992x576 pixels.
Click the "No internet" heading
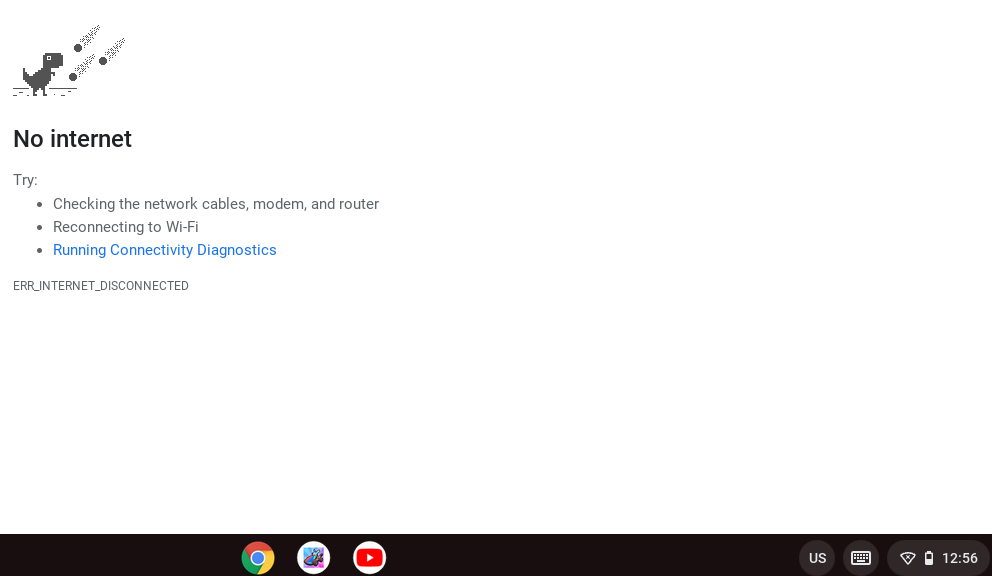(x=72, y=139)
